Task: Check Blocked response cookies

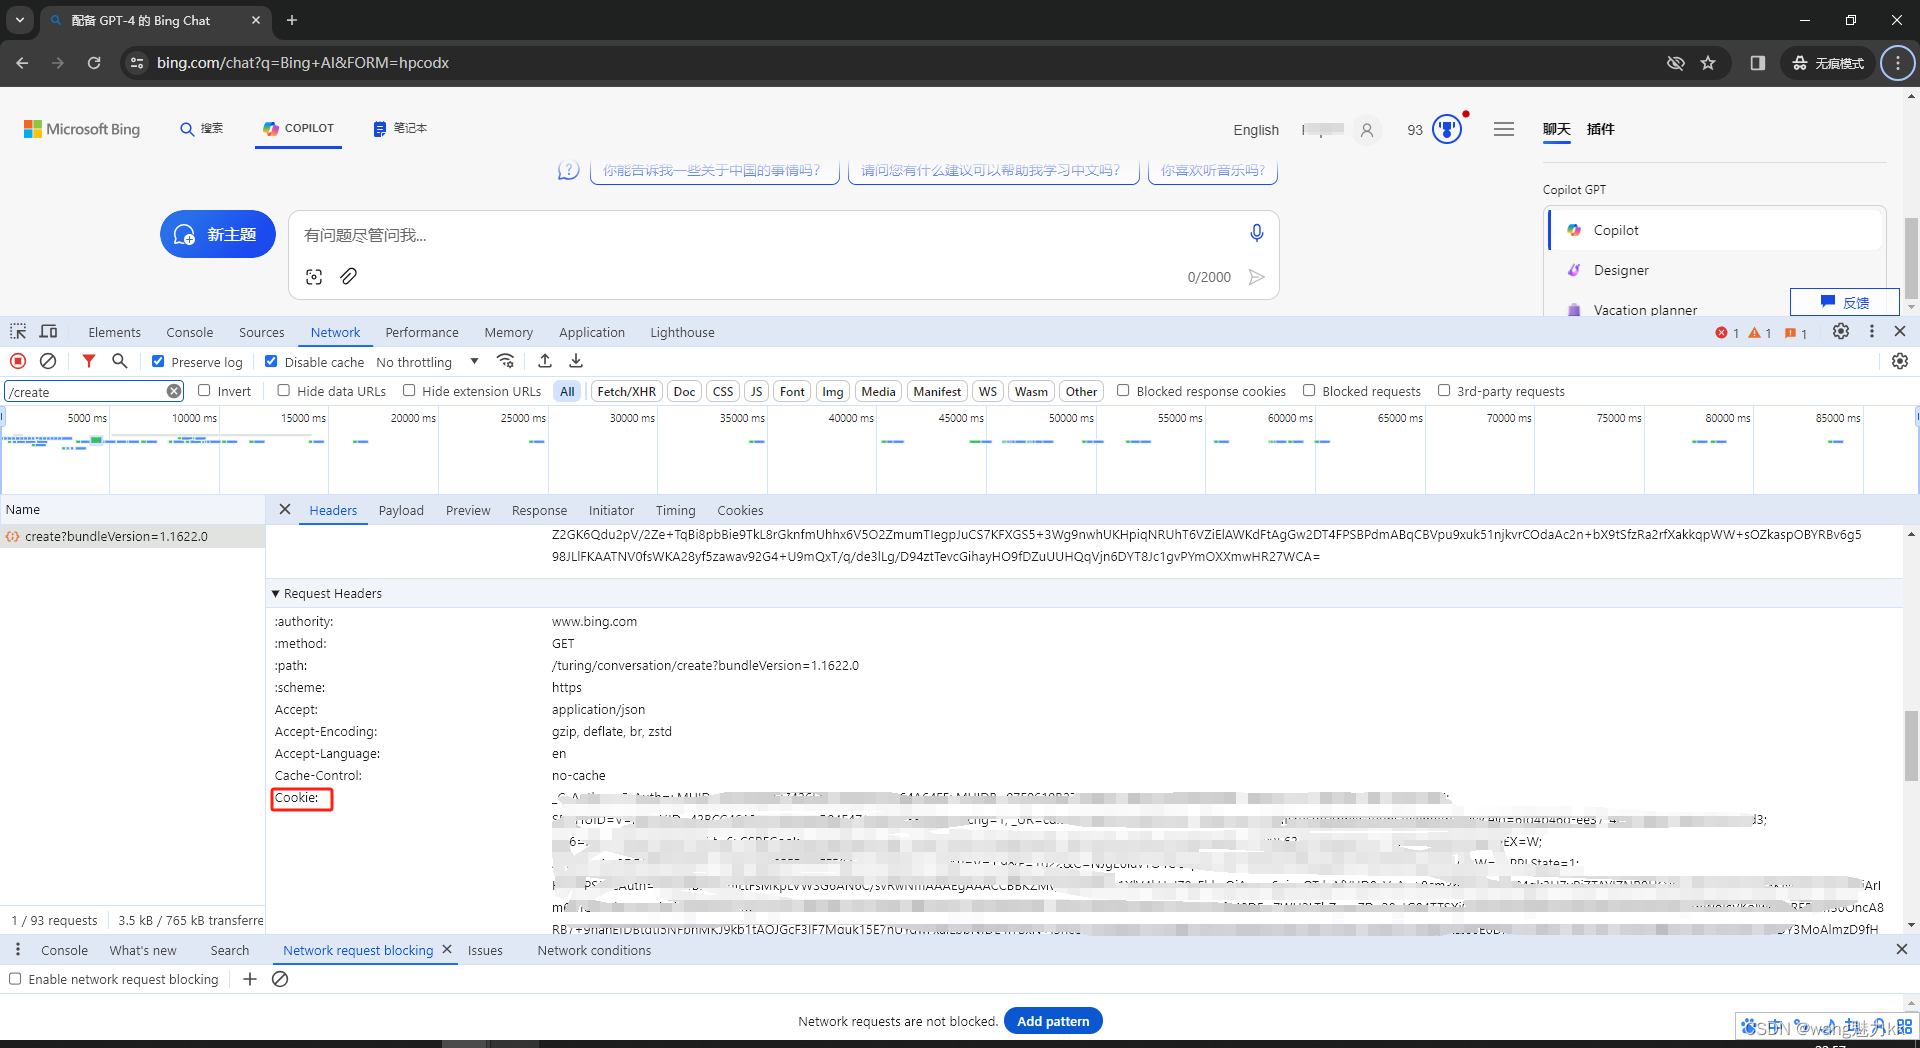Action: click(1123, 390)
